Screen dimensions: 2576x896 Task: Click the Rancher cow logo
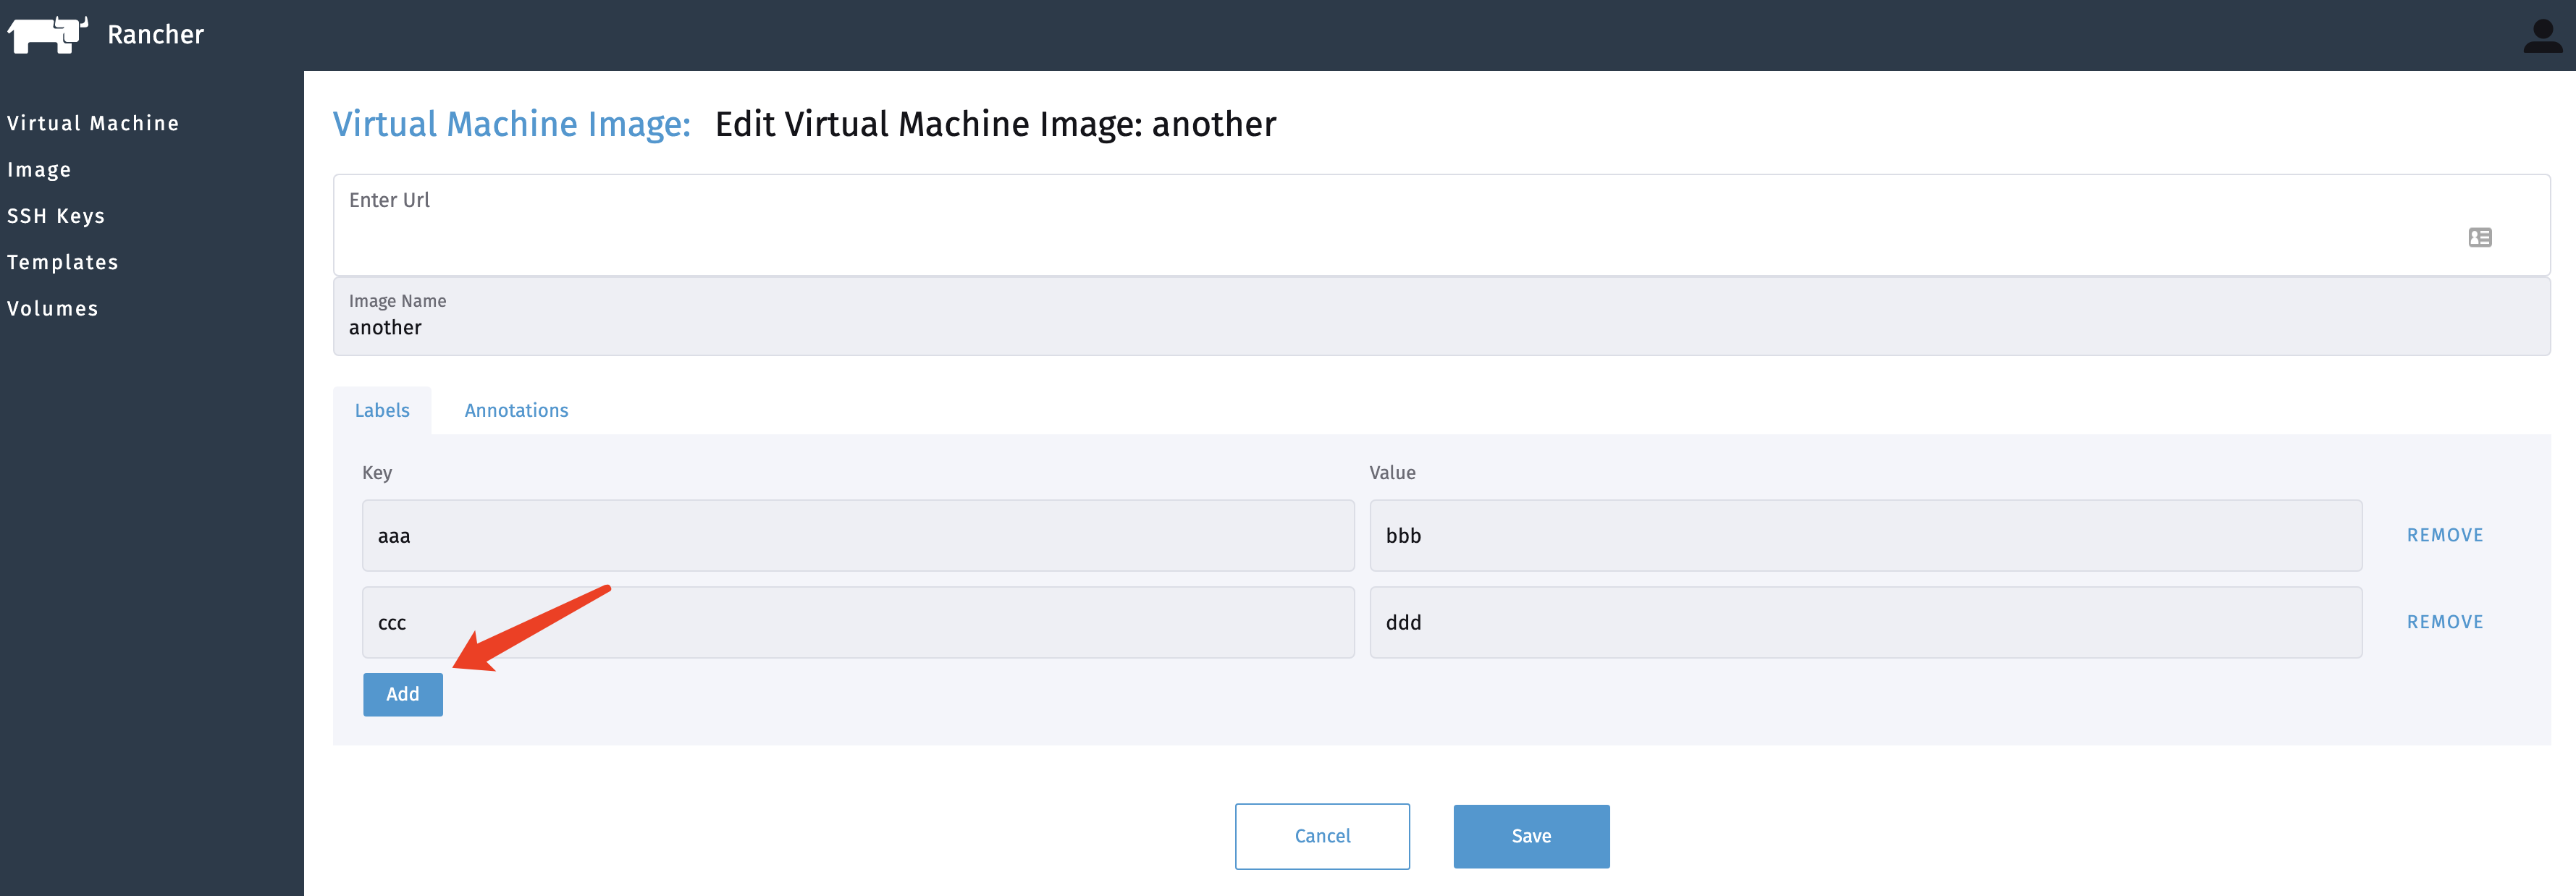coord(48,34)
